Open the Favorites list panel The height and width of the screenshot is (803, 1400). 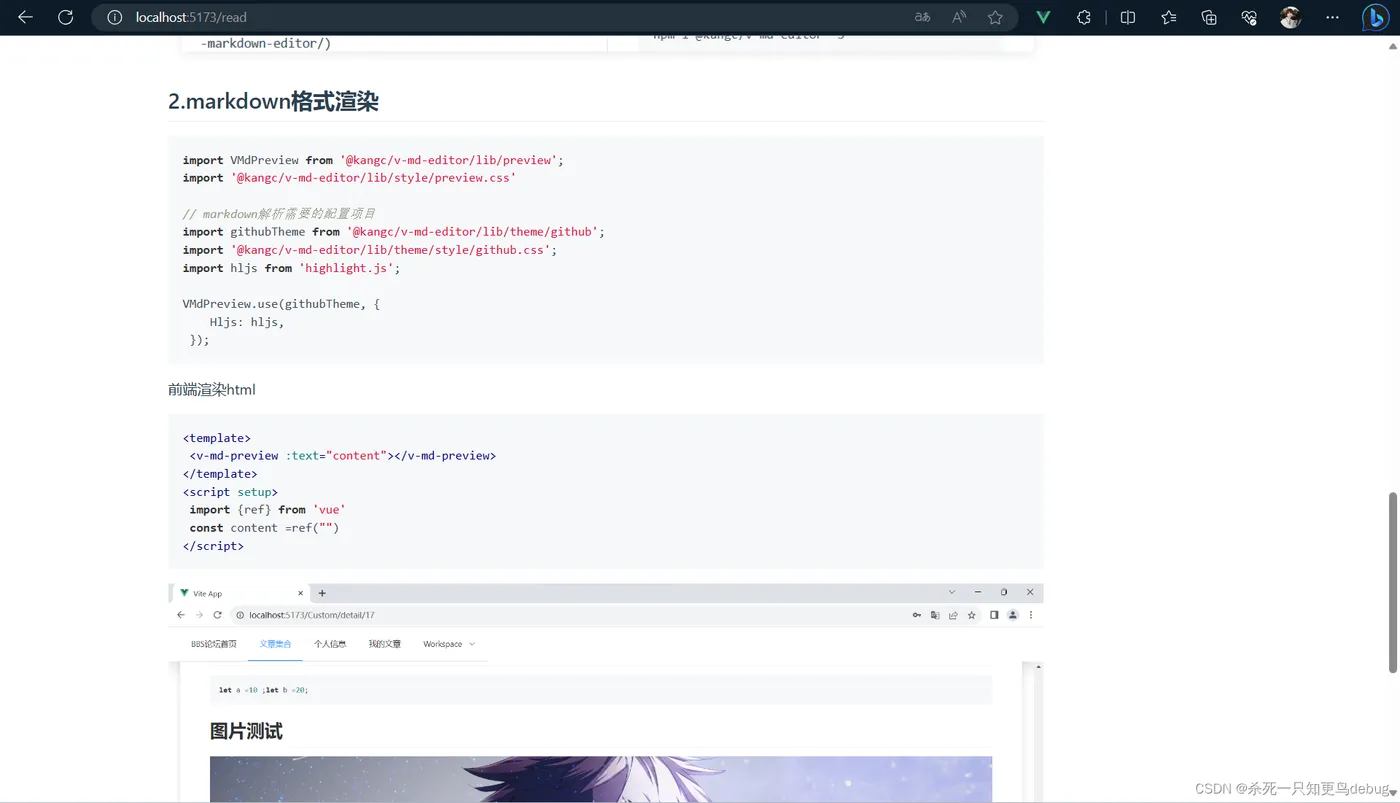pyautogui.click(x=1169, y=17)
